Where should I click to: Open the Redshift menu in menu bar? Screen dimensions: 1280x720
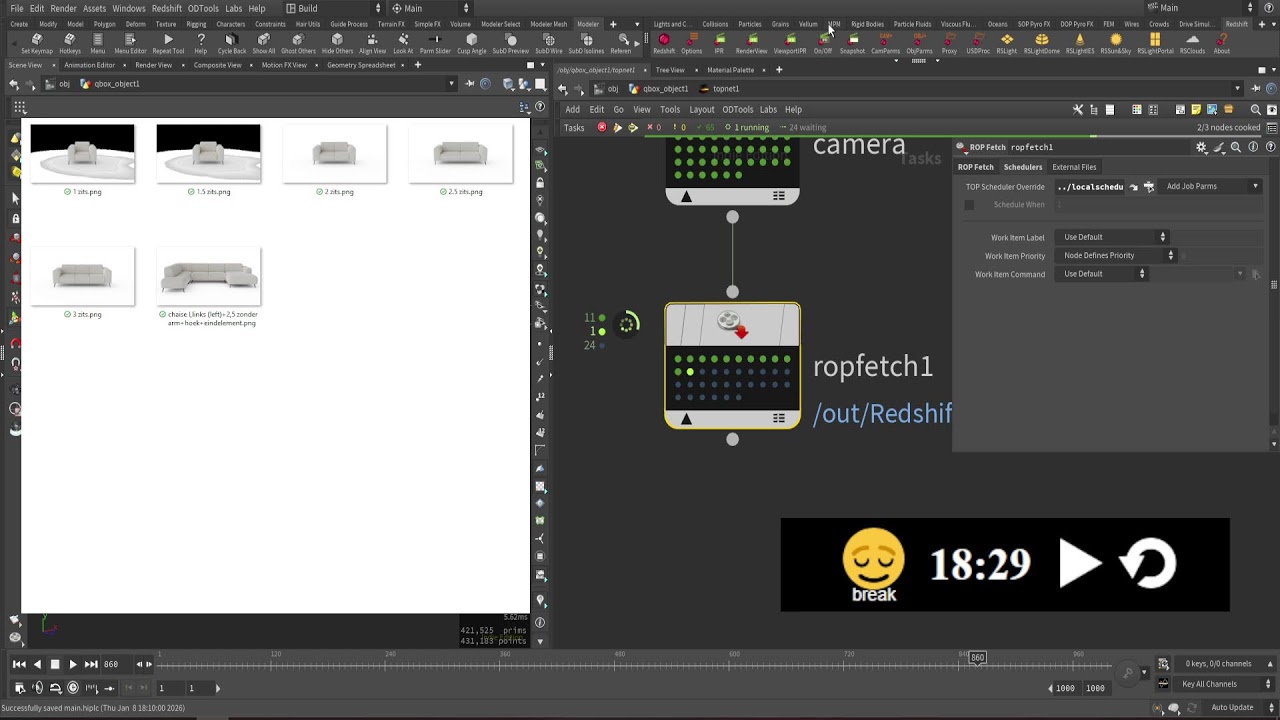tap(167, 8)
